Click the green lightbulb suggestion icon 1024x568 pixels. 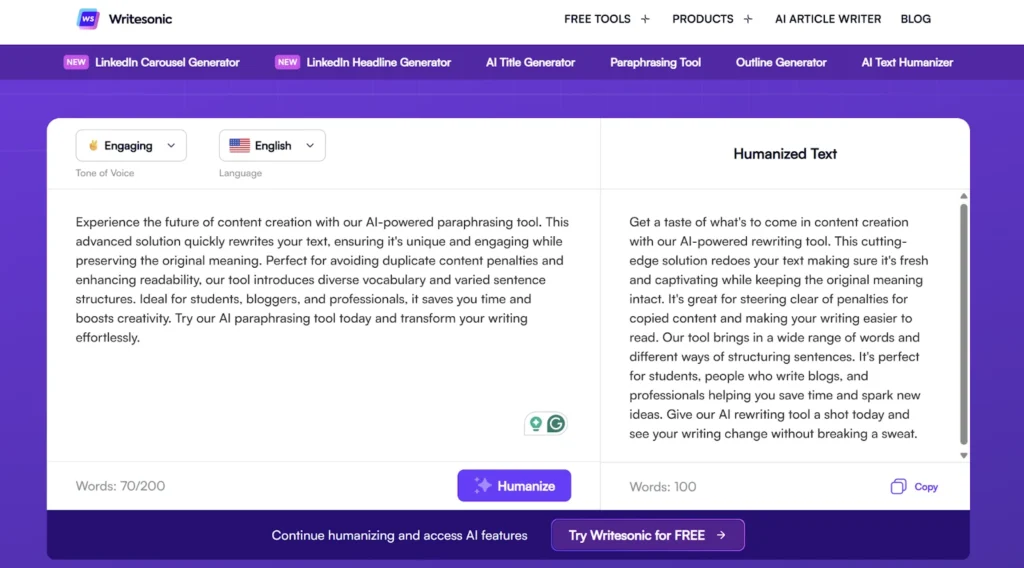click(536, 424)
